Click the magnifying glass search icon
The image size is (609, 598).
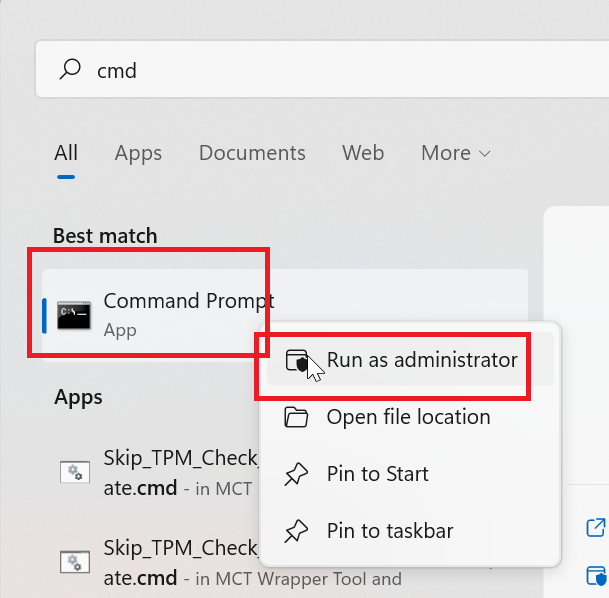(x=70, y=69)
